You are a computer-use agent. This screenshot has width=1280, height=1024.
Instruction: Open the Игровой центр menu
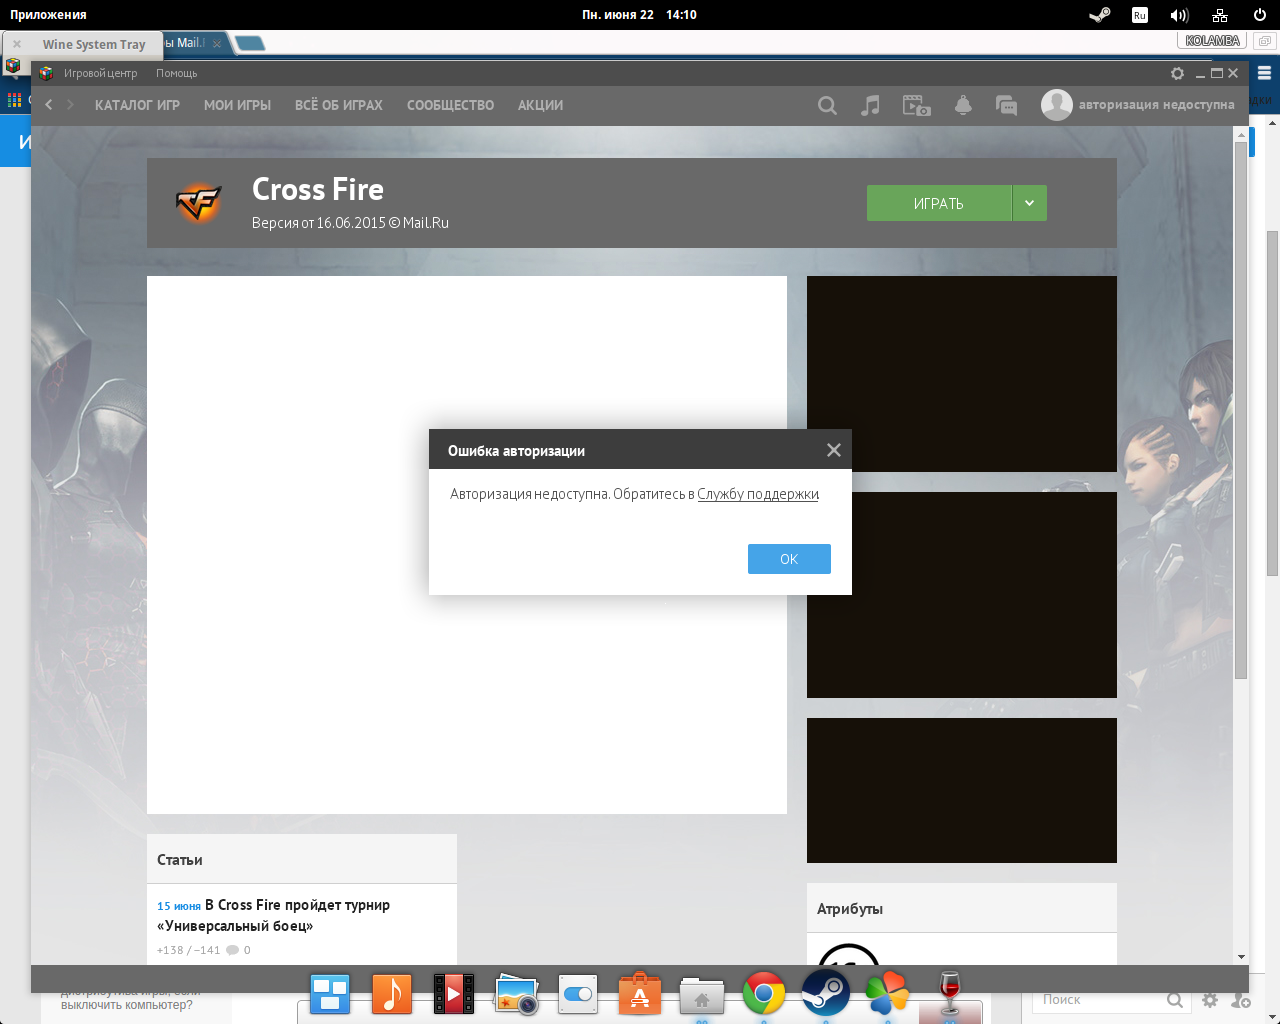pos(100,73)
